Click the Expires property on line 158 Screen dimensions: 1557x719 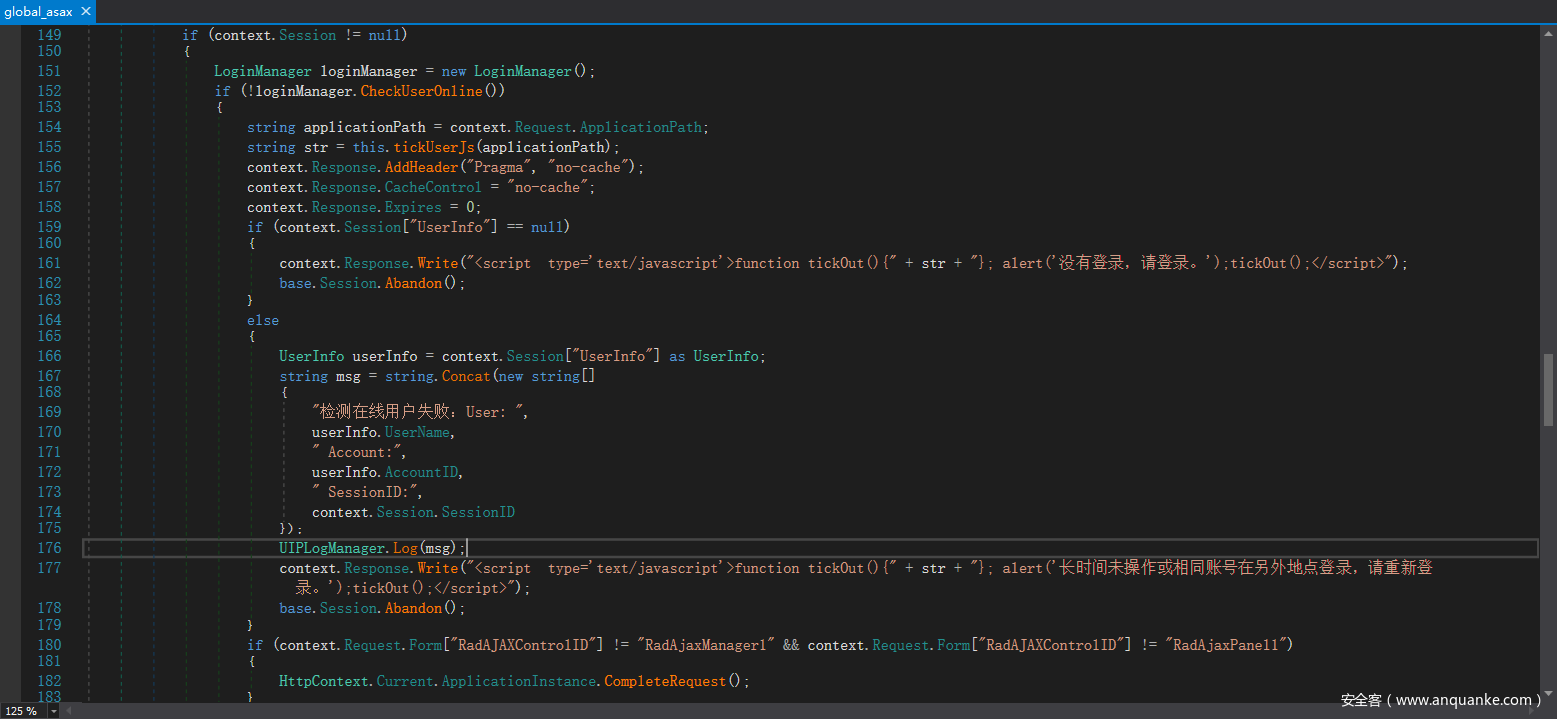click(413, 207)
